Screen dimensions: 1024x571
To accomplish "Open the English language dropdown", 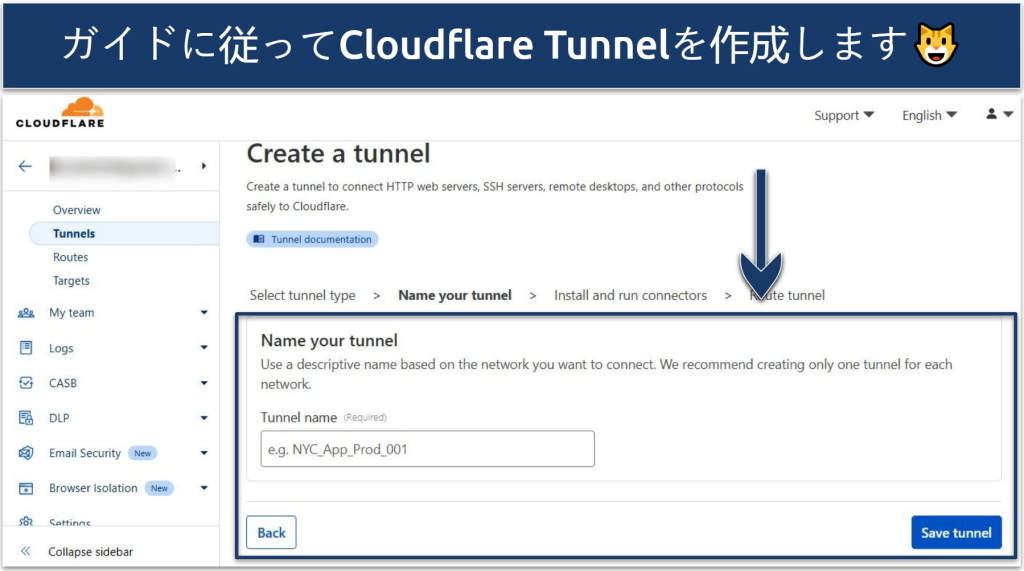I will click(x=929, y=115).
